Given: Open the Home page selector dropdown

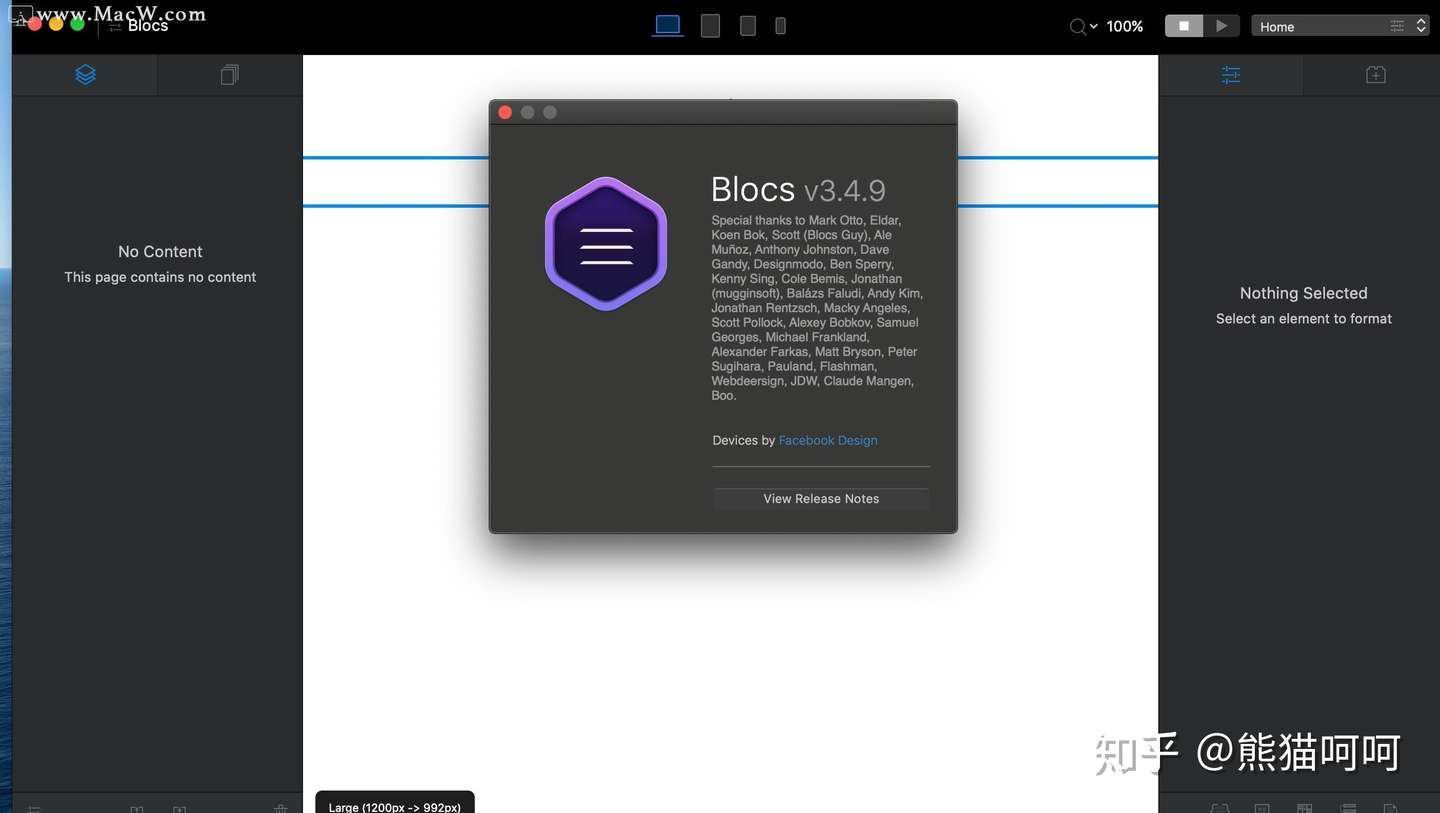Looking at the screenshot, I should pyautogui.click(x=1340, y=27).
